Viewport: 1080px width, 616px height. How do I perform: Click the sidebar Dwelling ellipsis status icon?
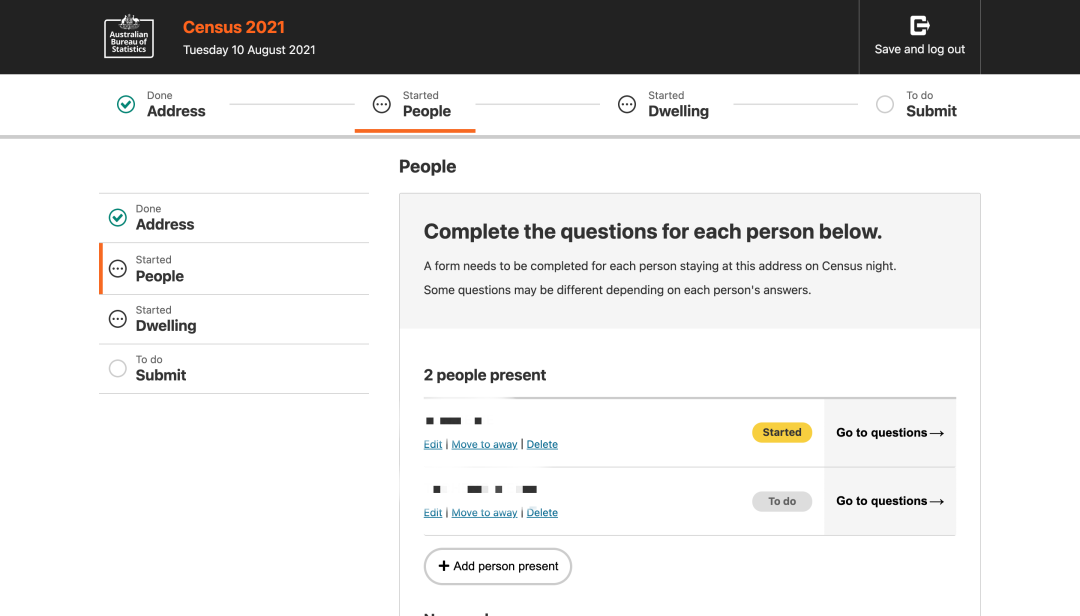point(118,319)
